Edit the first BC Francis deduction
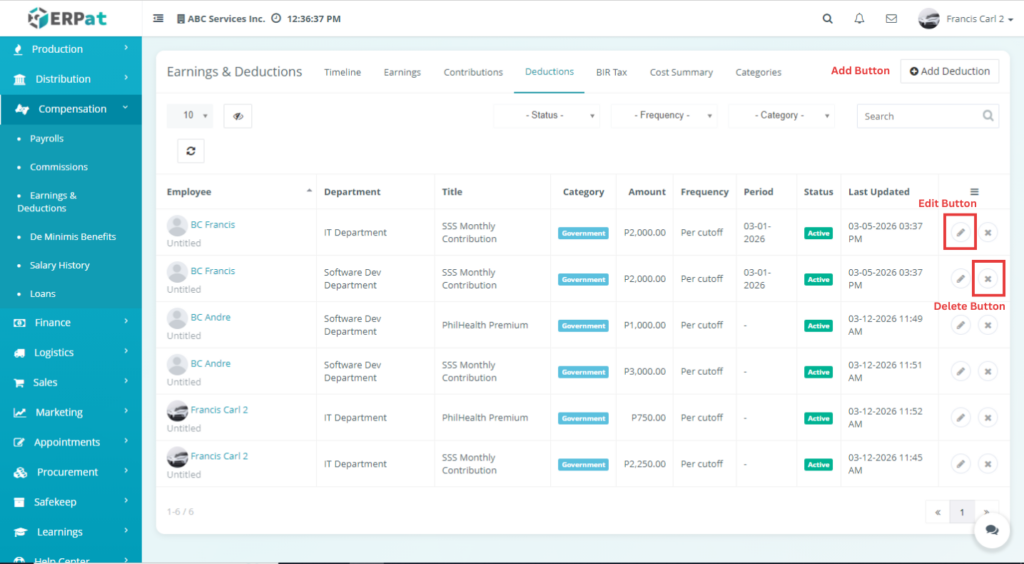Viewport: 1024px width, 564px height. point(960,233)
